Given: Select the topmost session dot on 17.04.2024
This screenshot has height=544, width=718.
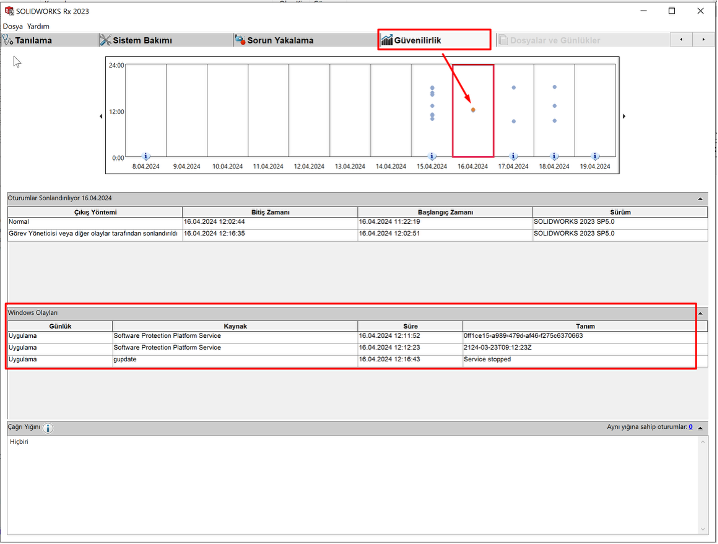Looking at the screenshot, I should click(x=514, y=87).
